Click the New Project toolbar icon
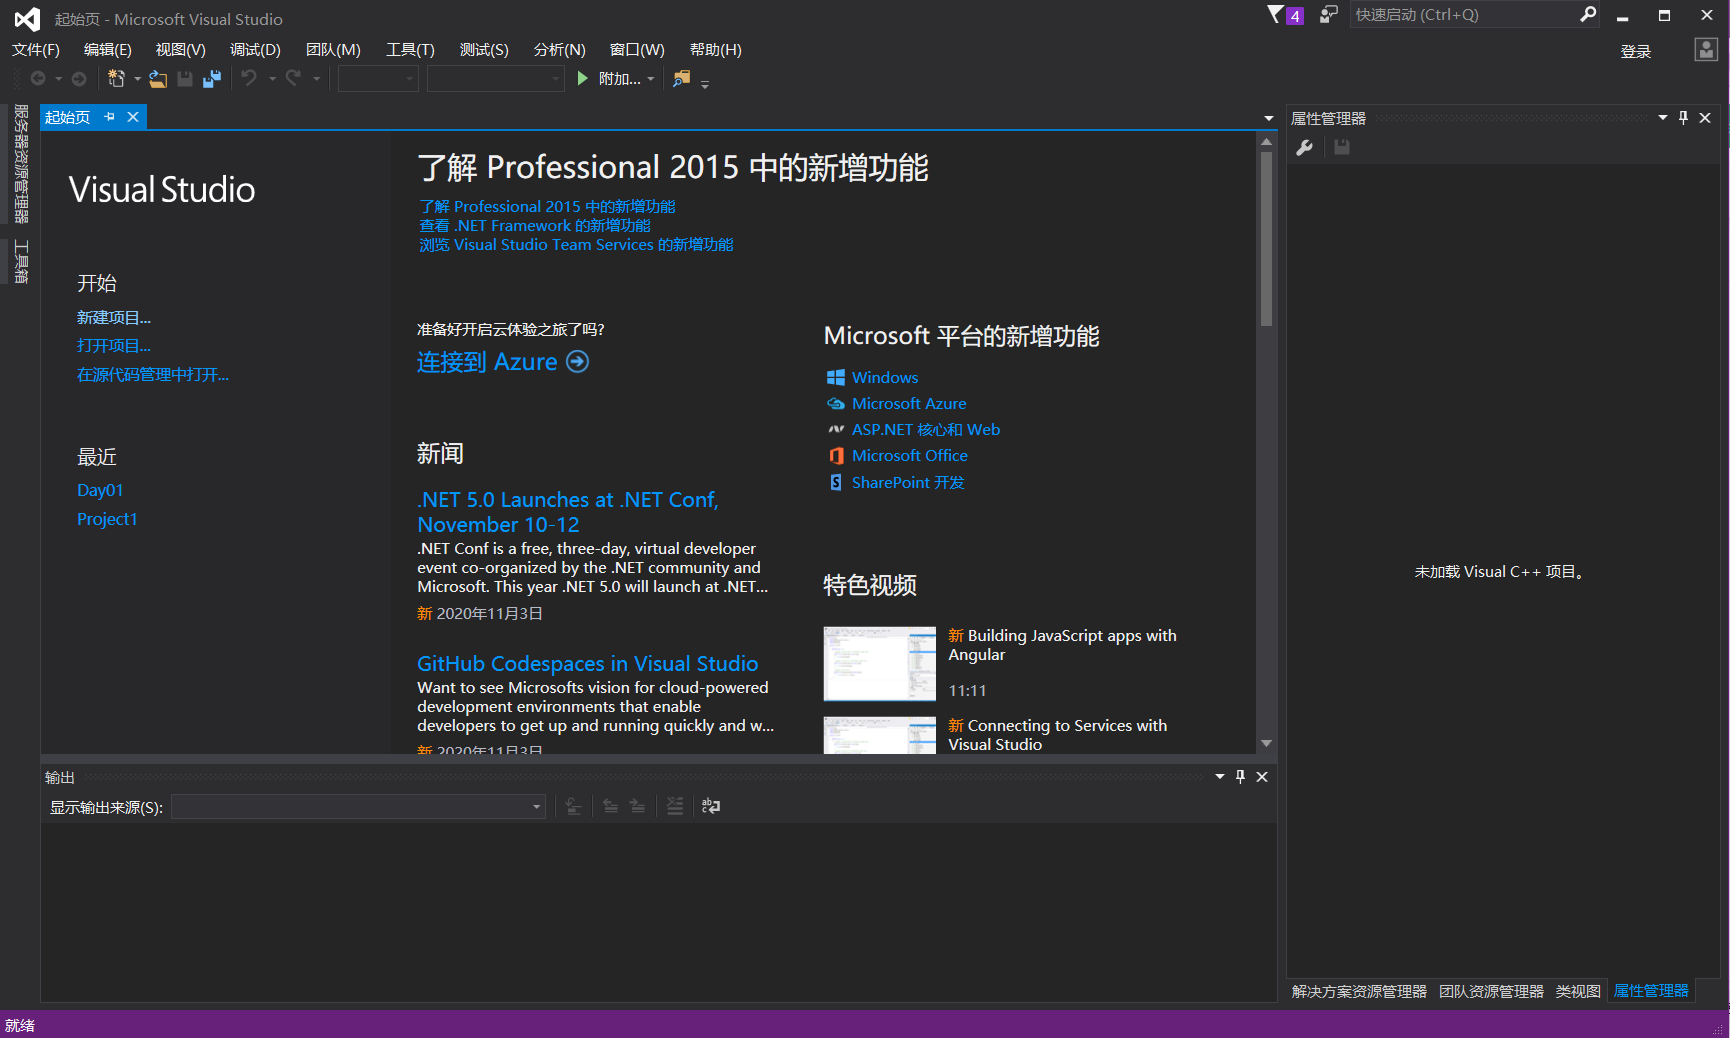The height and width of the screenshot is (1038, 1730). pyautogui.click(x=116, y=78)
